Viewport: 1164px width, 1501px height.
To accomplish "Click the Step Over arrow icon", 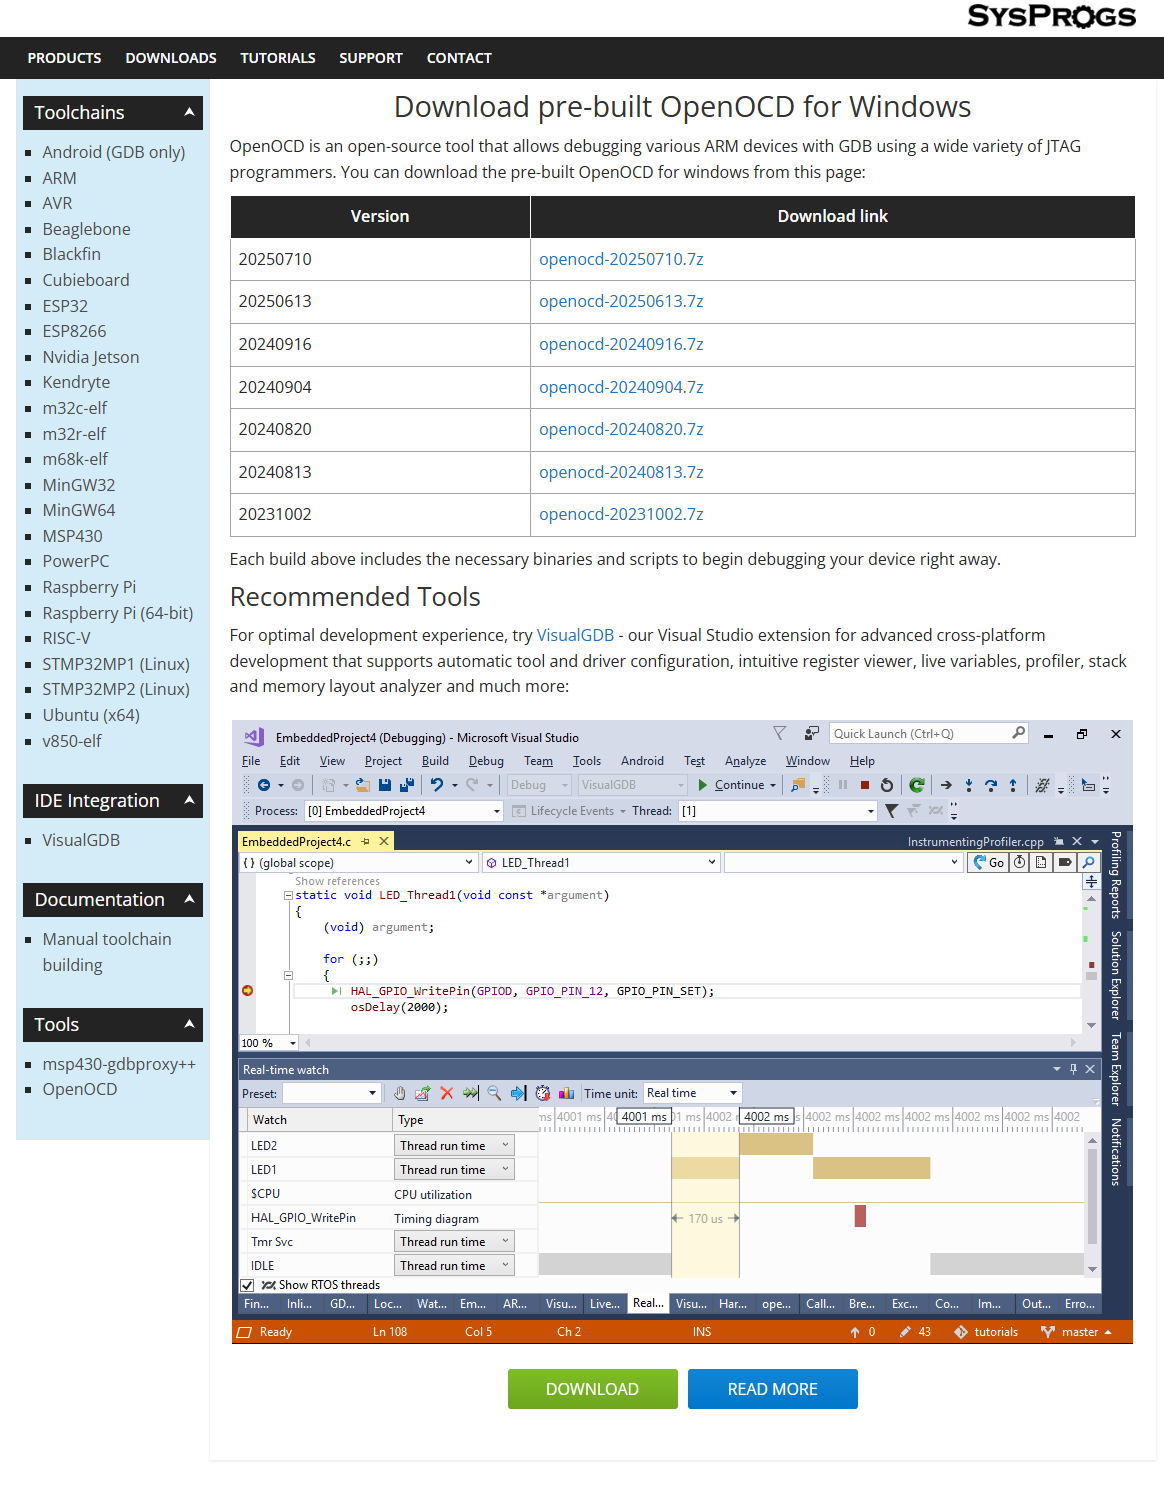I will [990, 785].
